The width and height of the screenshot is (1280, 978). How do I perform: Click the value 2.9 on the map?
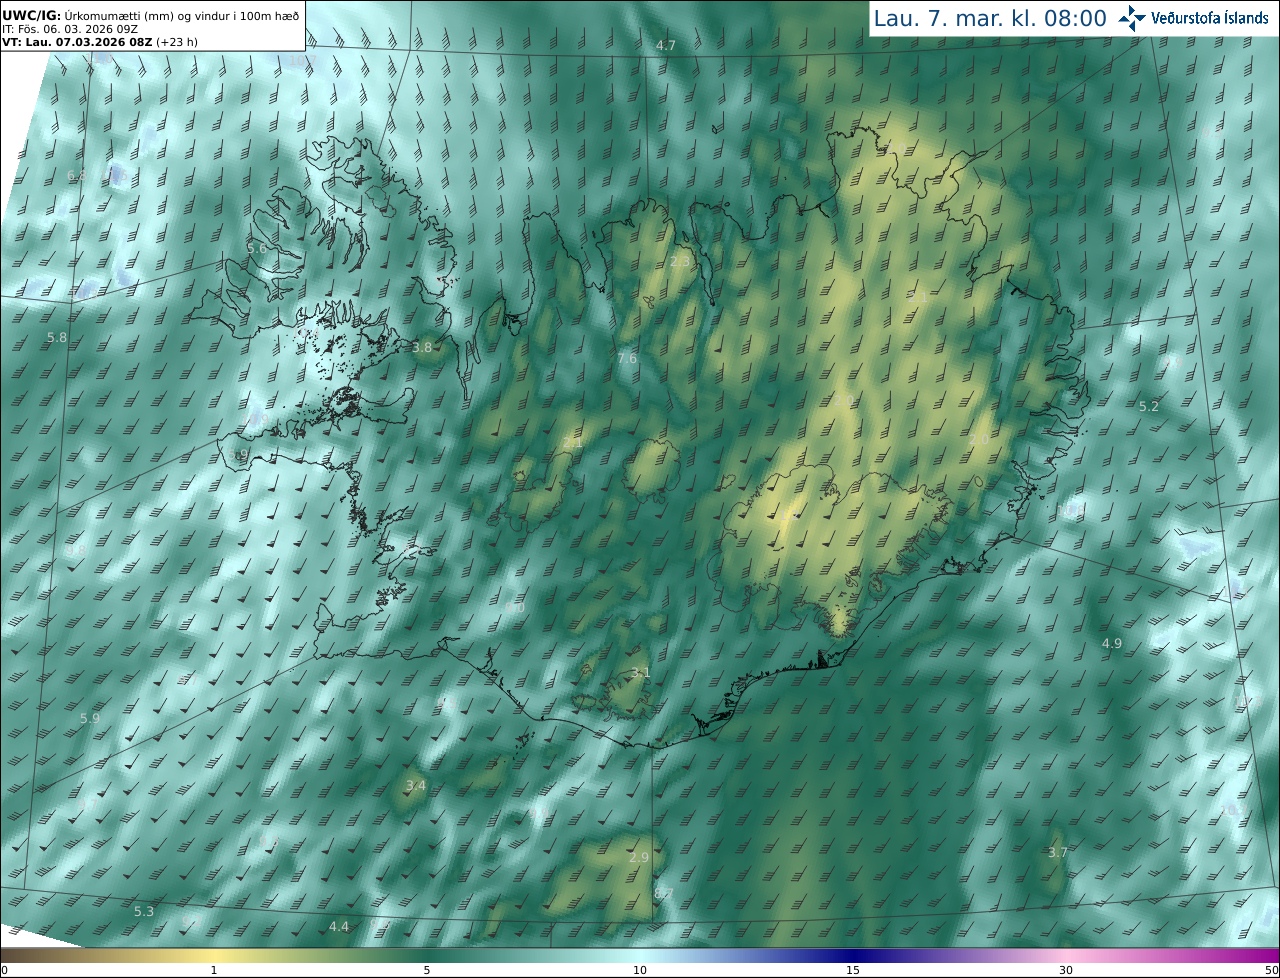(639, 857)
